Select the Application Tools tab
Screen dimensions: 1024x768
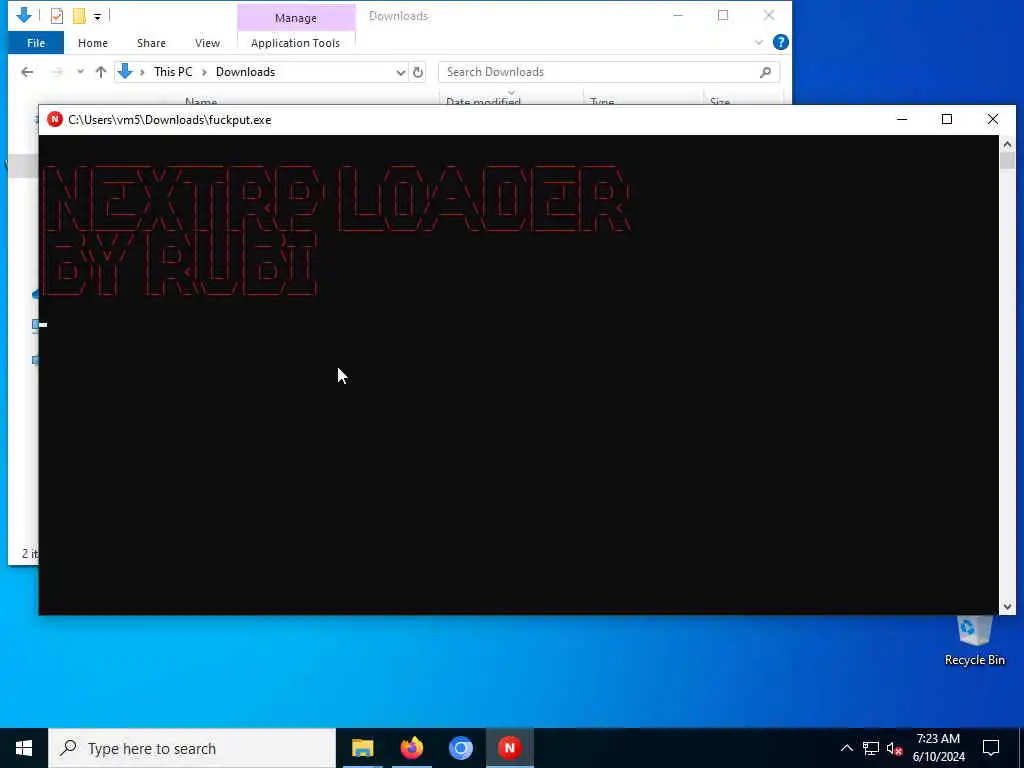(295, 43)
